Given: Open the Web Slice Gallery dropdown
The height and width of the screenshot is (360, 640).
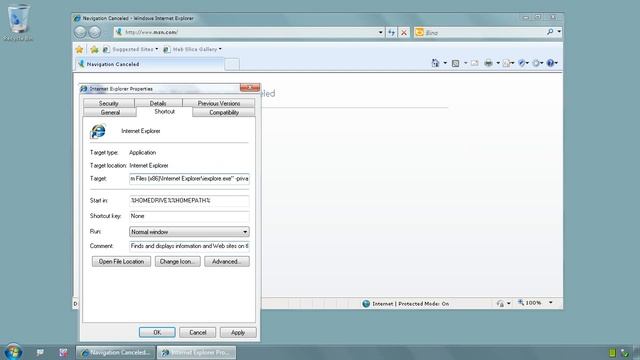Looking at the screenshot, I should point(192,49).
